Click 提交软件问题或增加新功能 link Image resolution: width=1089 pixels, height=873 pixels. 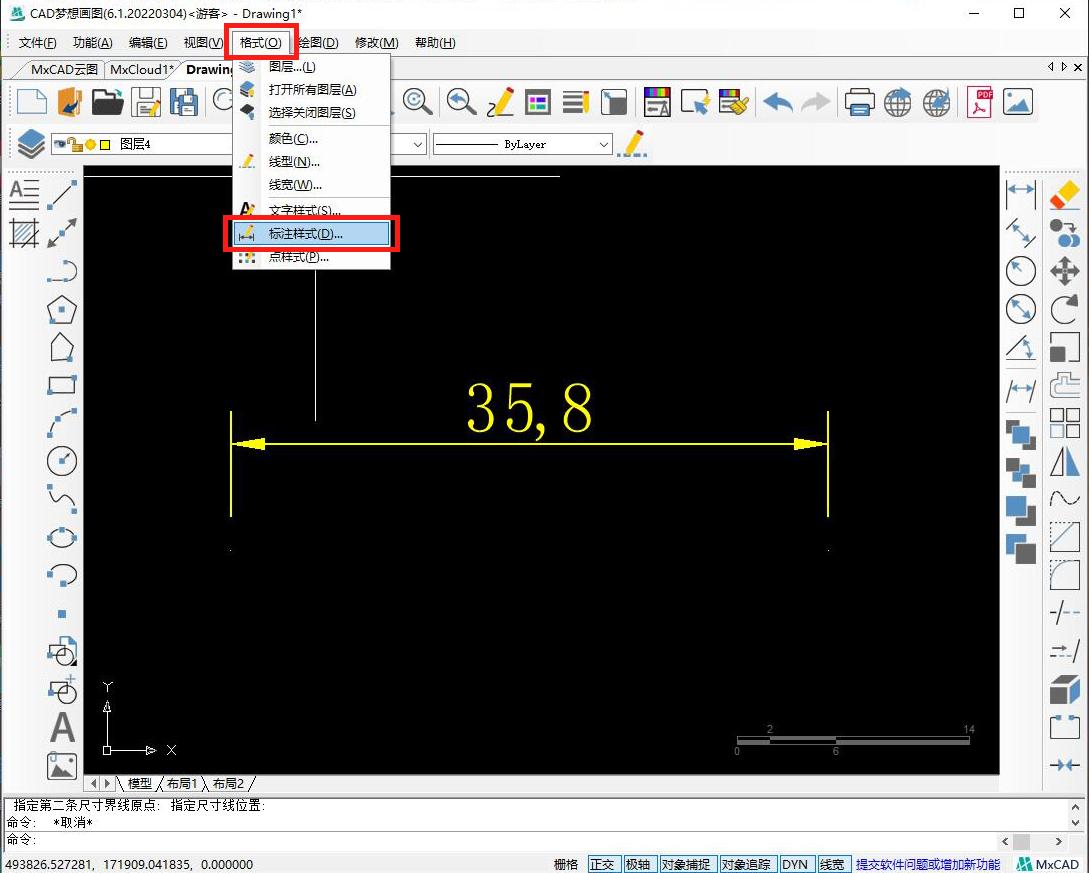pyautogui.click(x=927, y=864)
